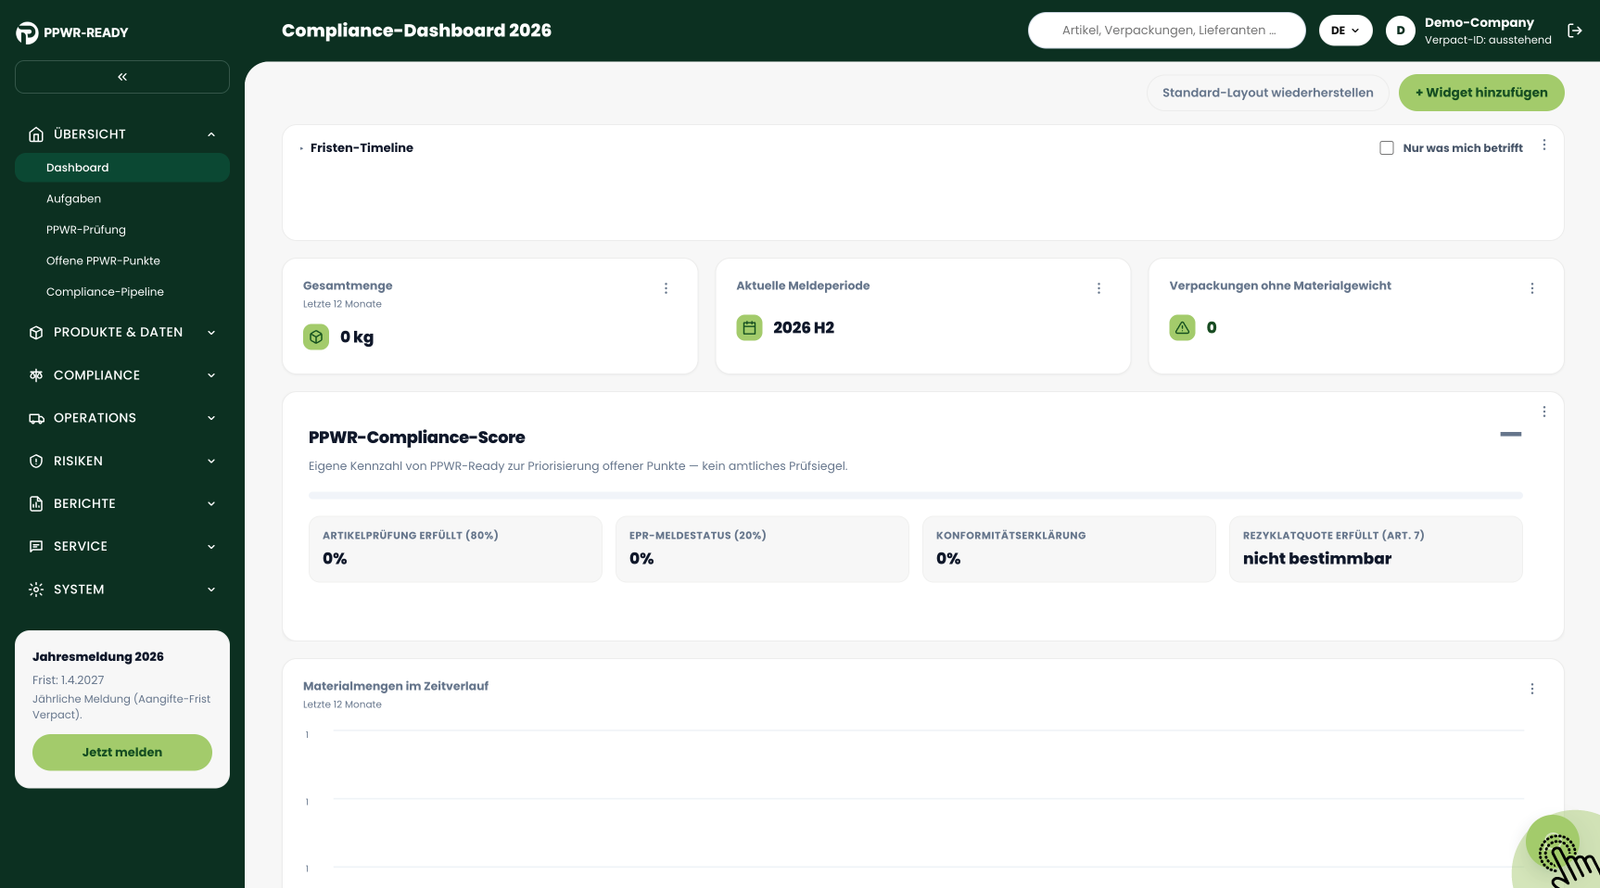
Task: Click the Demo-Company avatar D
Action: 1400,31
